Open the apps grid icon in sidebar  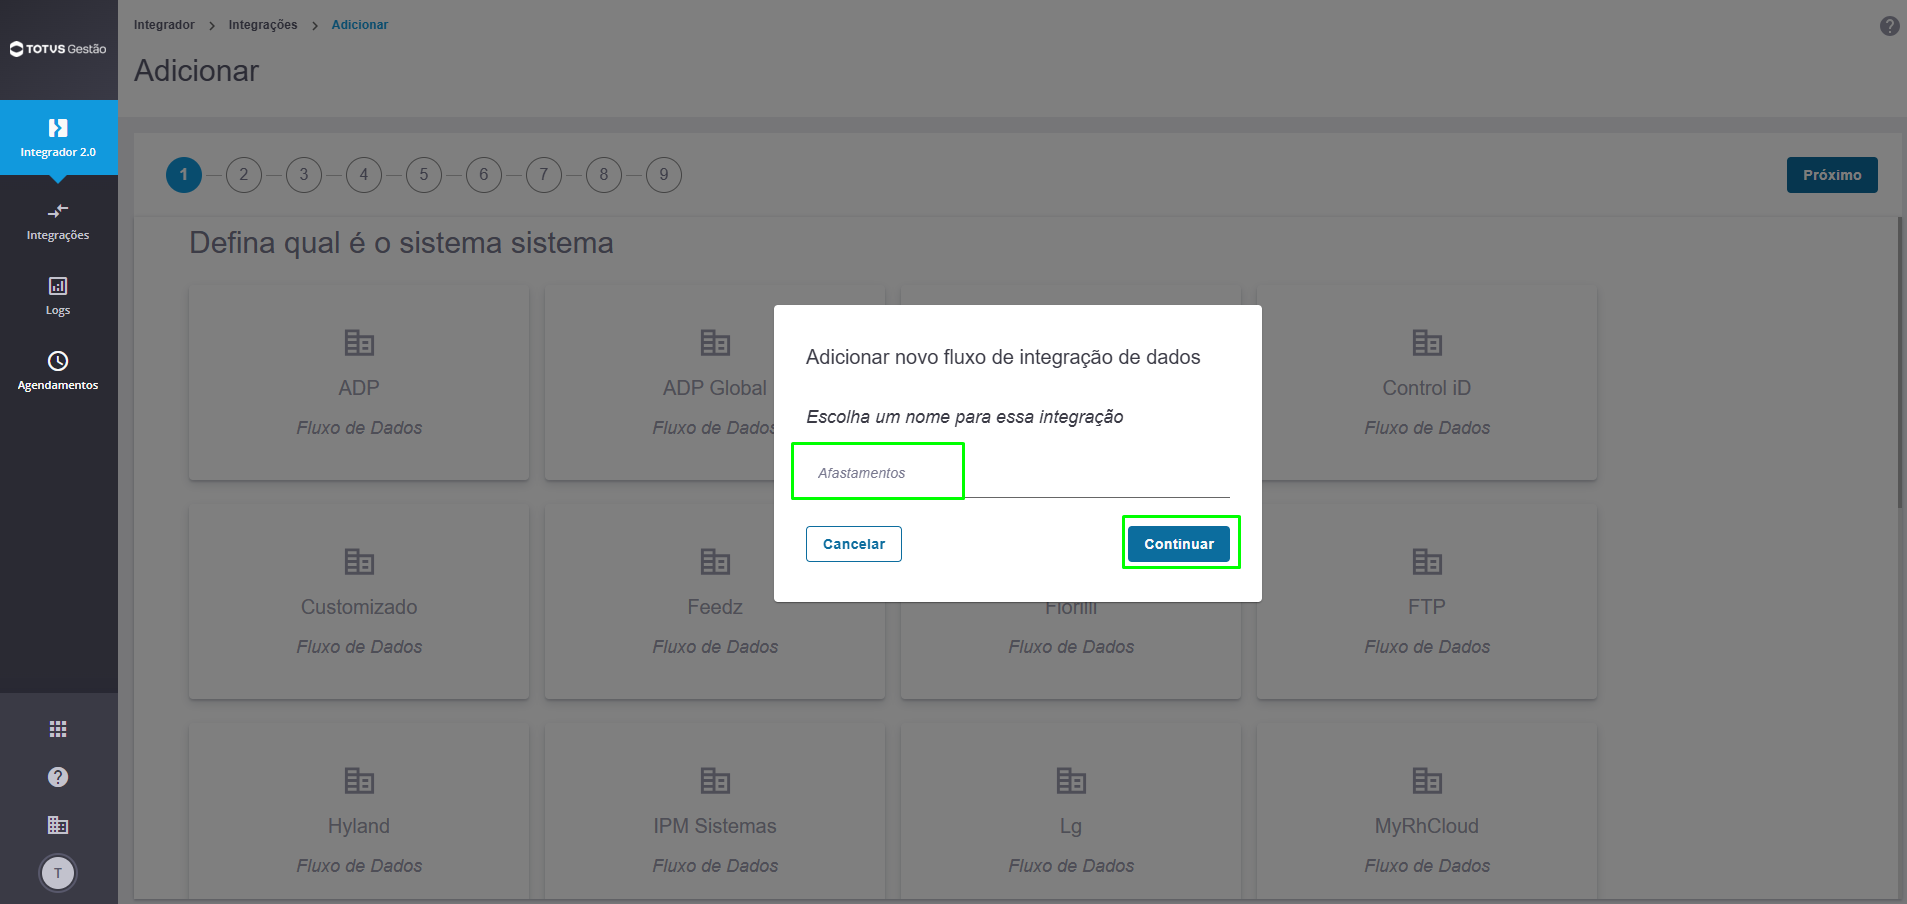(58, 729)
